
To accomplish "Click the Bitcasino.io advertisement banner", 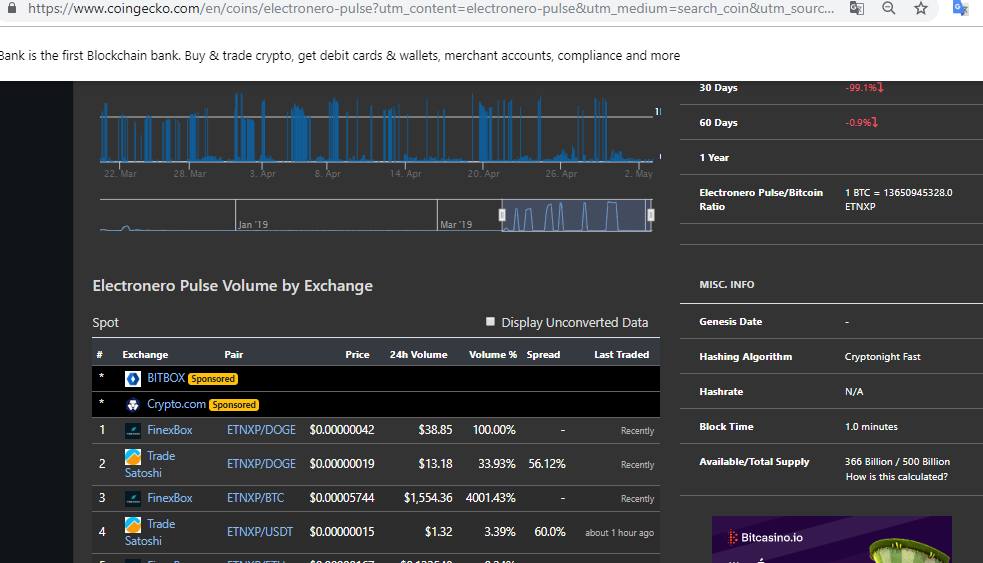I will [x=831, y=539].
